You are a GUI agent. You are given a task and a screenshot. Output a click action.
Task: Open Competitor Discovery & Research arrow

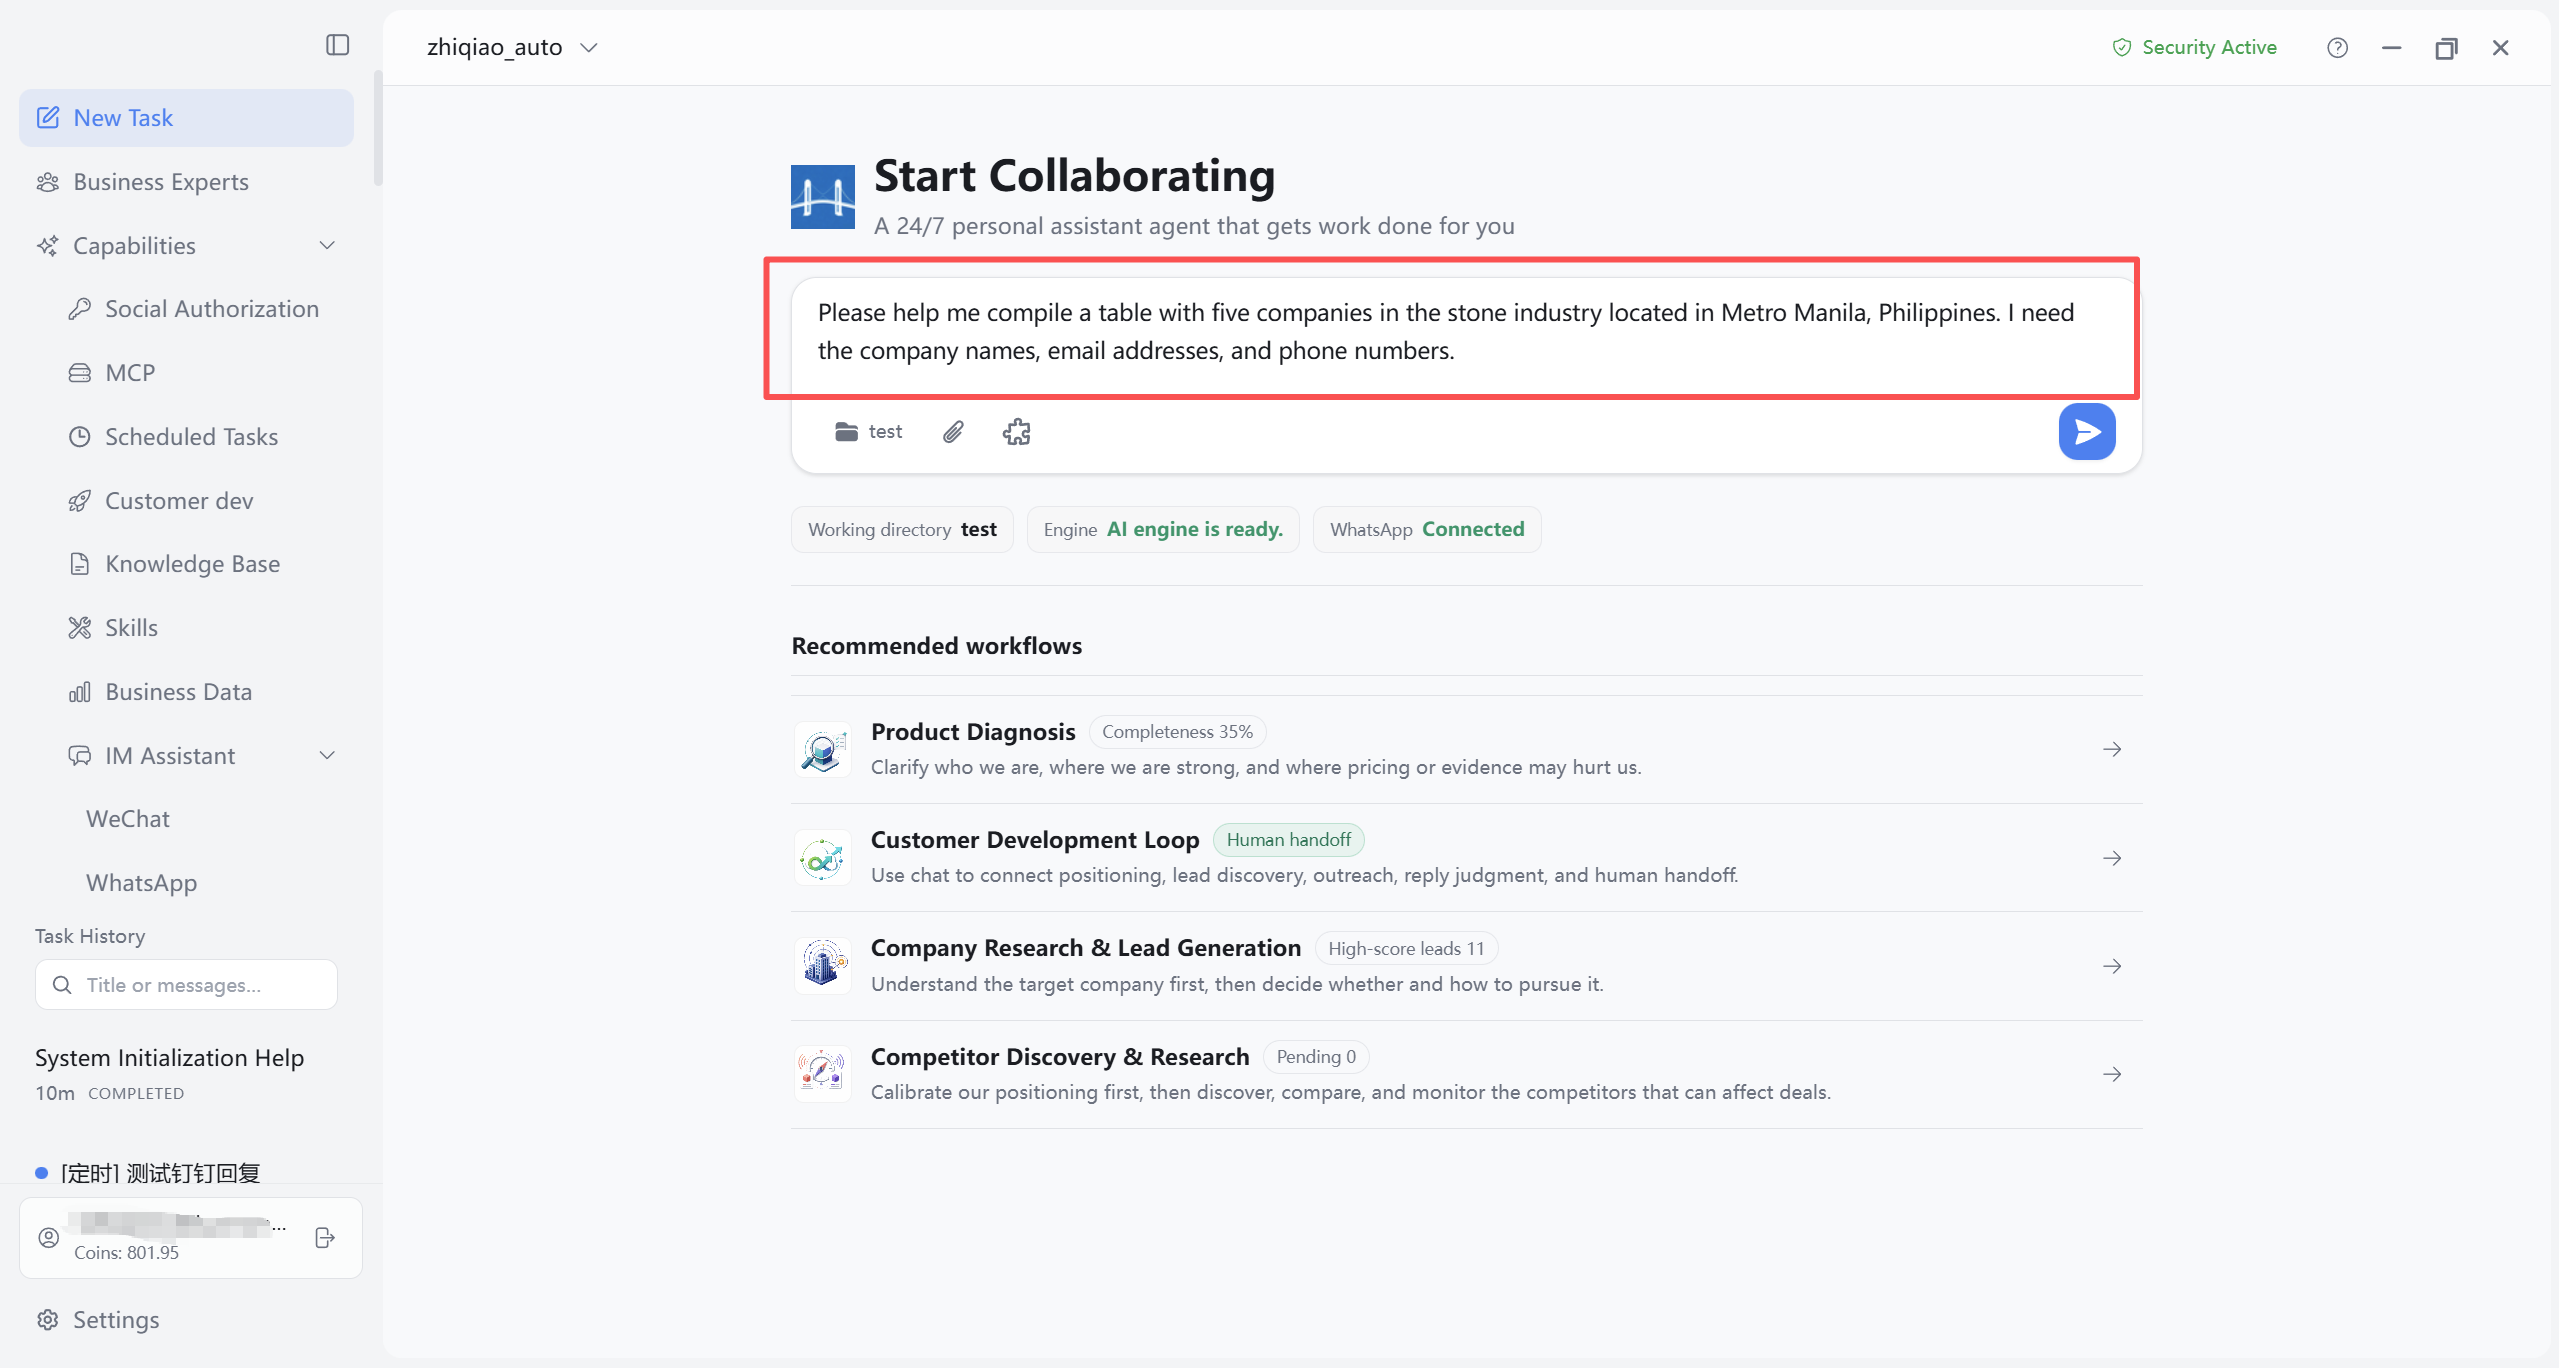pyautogui.click(x=2111, y=1074)
